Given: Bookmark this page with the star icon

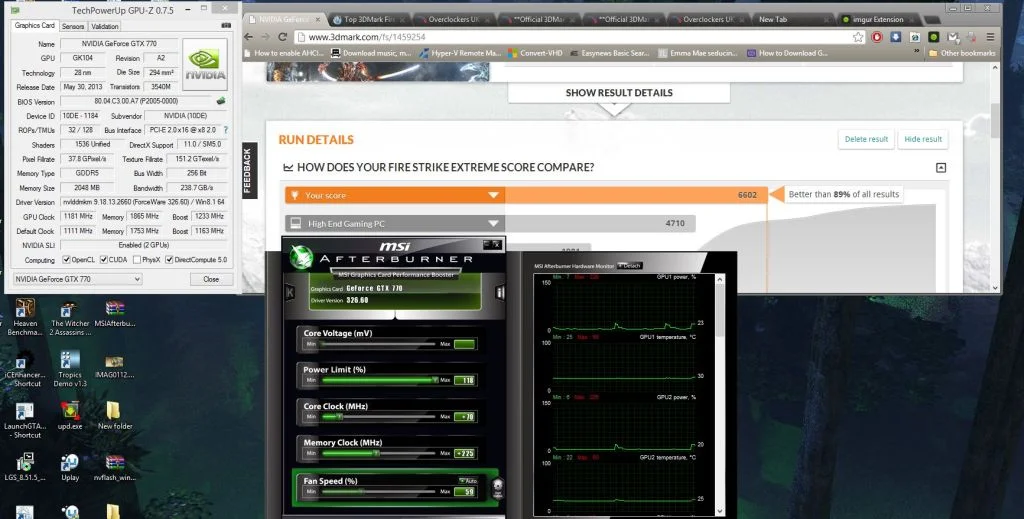Looking at the screenshot, I should 857,37.
